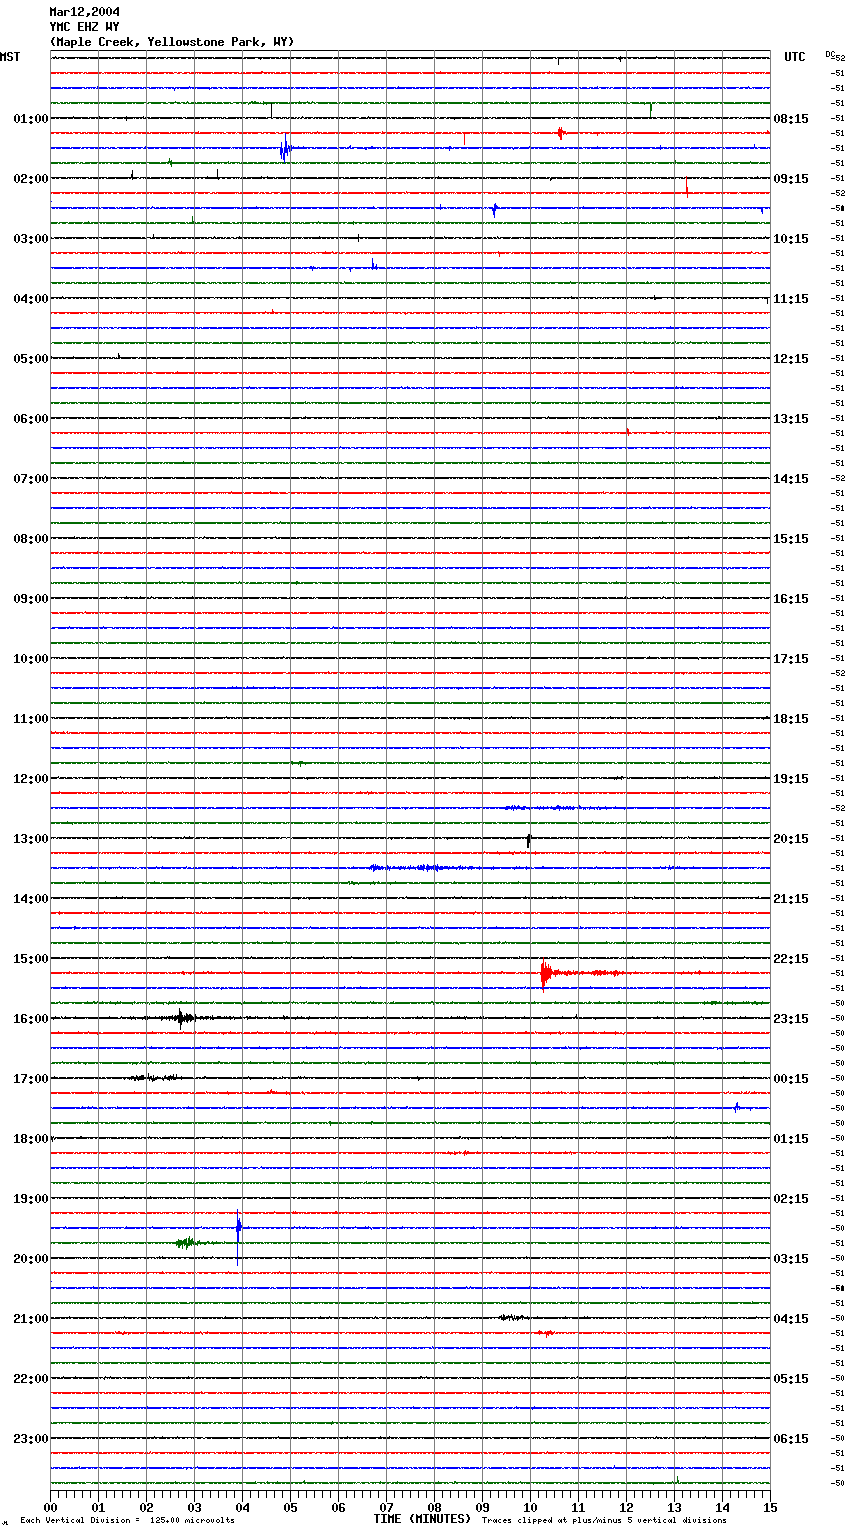Select the 02:00 MST row label
This screenshot has height=1534, width=850.
[31, 179]
